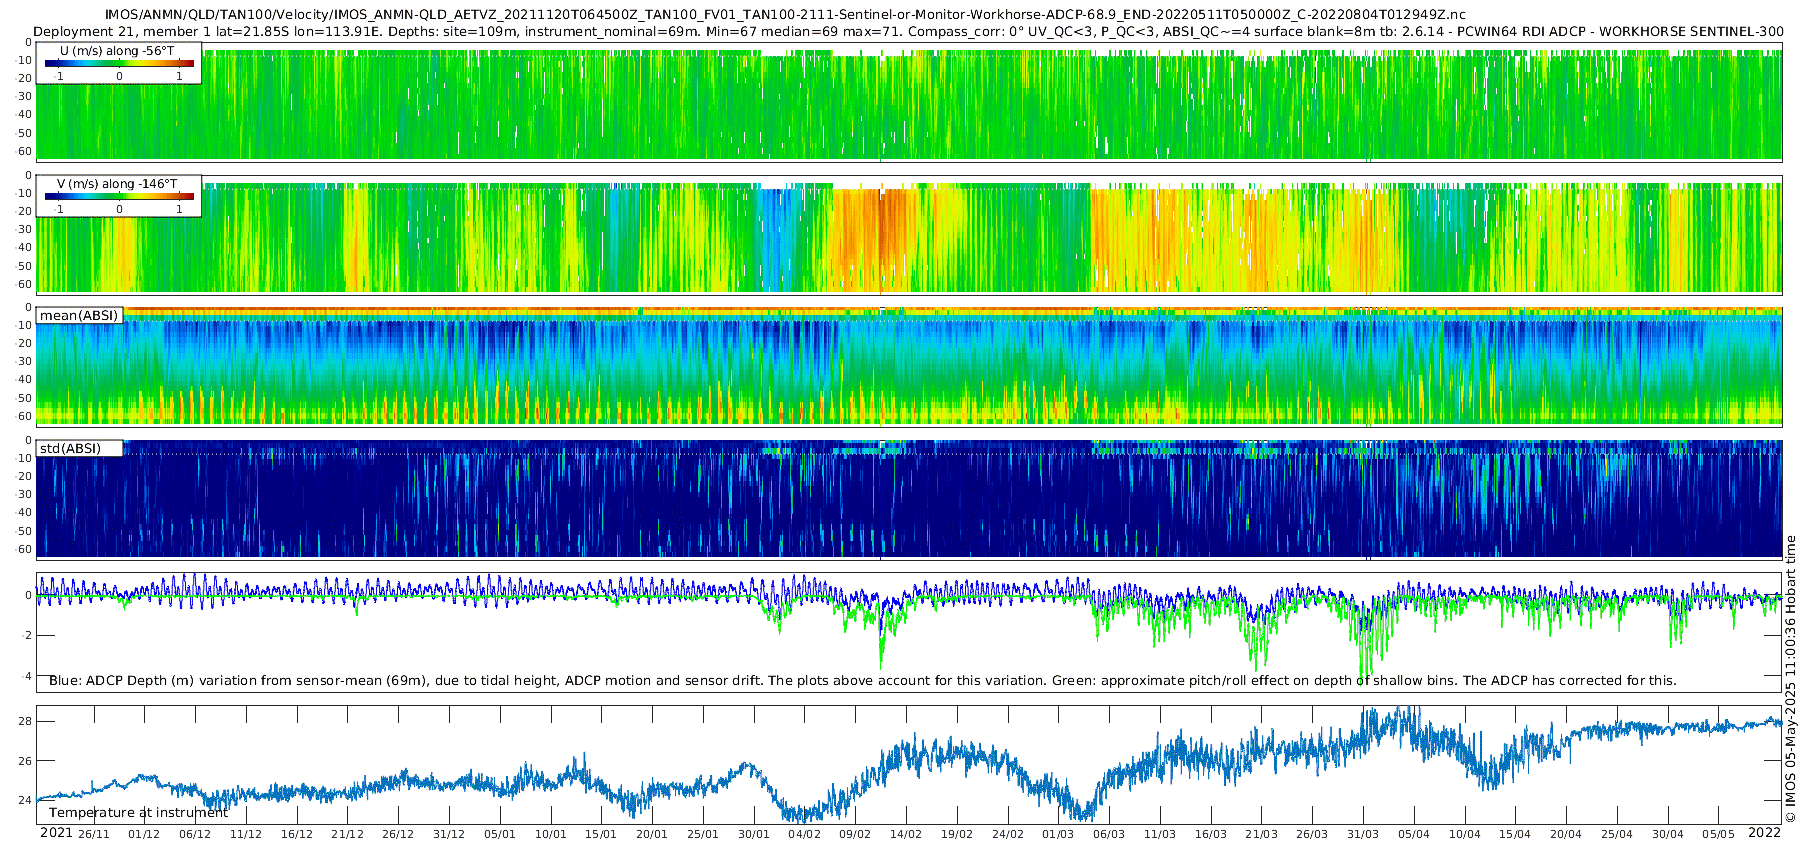The height and width of the screenshot is (850, 1800).
Task: Click the 01/12 date tick label
Action: pos(144,834)
